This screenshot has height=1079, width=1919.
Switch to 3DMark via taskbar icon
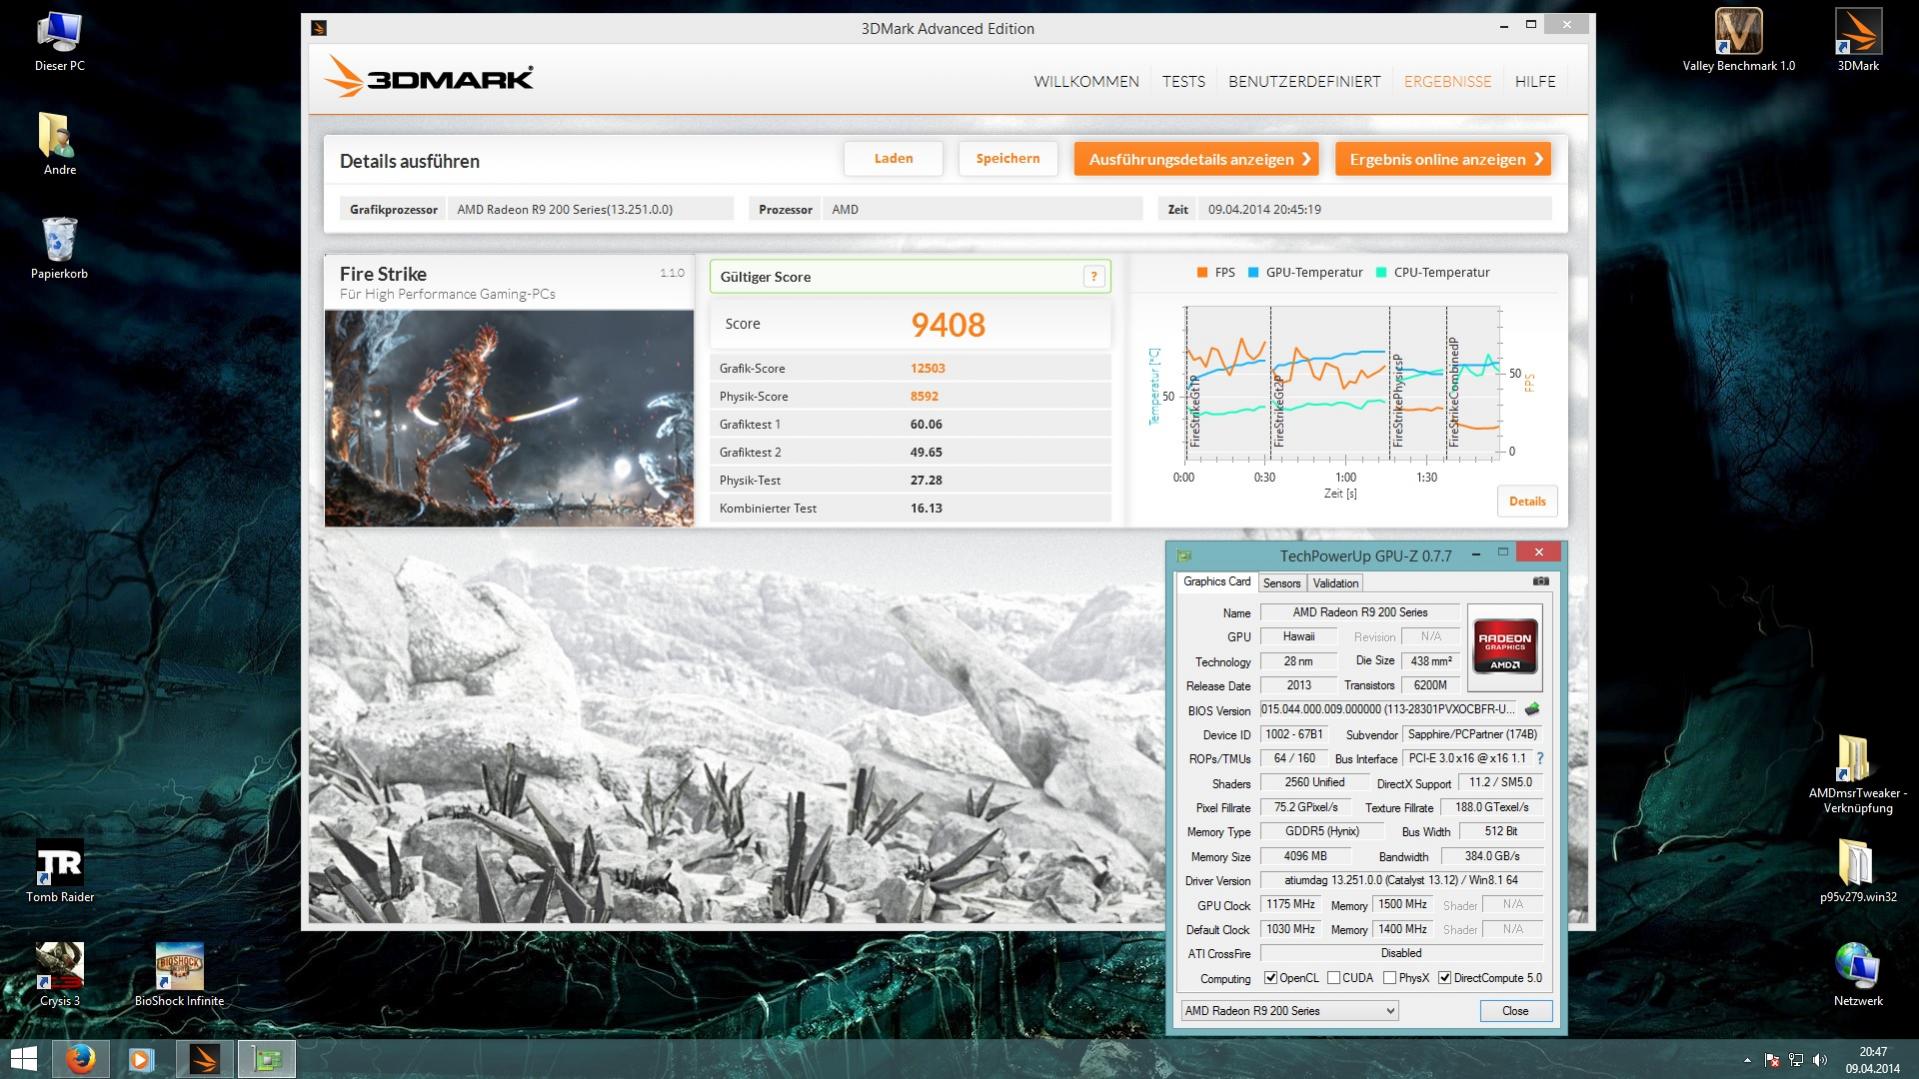(205, 1059)
